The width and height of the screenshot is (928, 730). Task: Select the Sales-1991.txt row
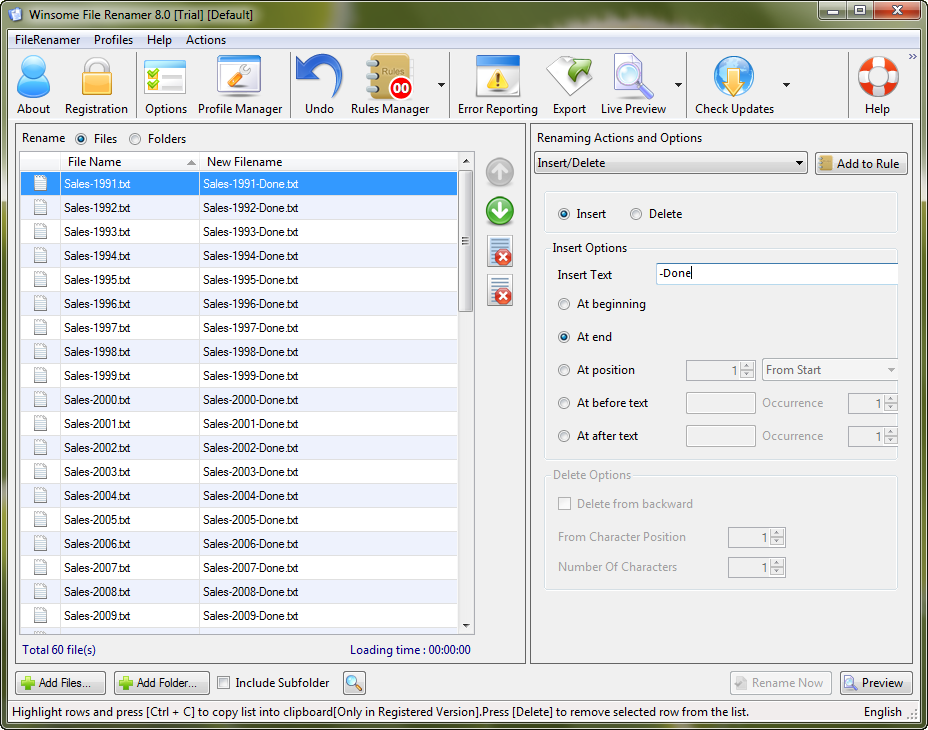[x=239, y=184]
